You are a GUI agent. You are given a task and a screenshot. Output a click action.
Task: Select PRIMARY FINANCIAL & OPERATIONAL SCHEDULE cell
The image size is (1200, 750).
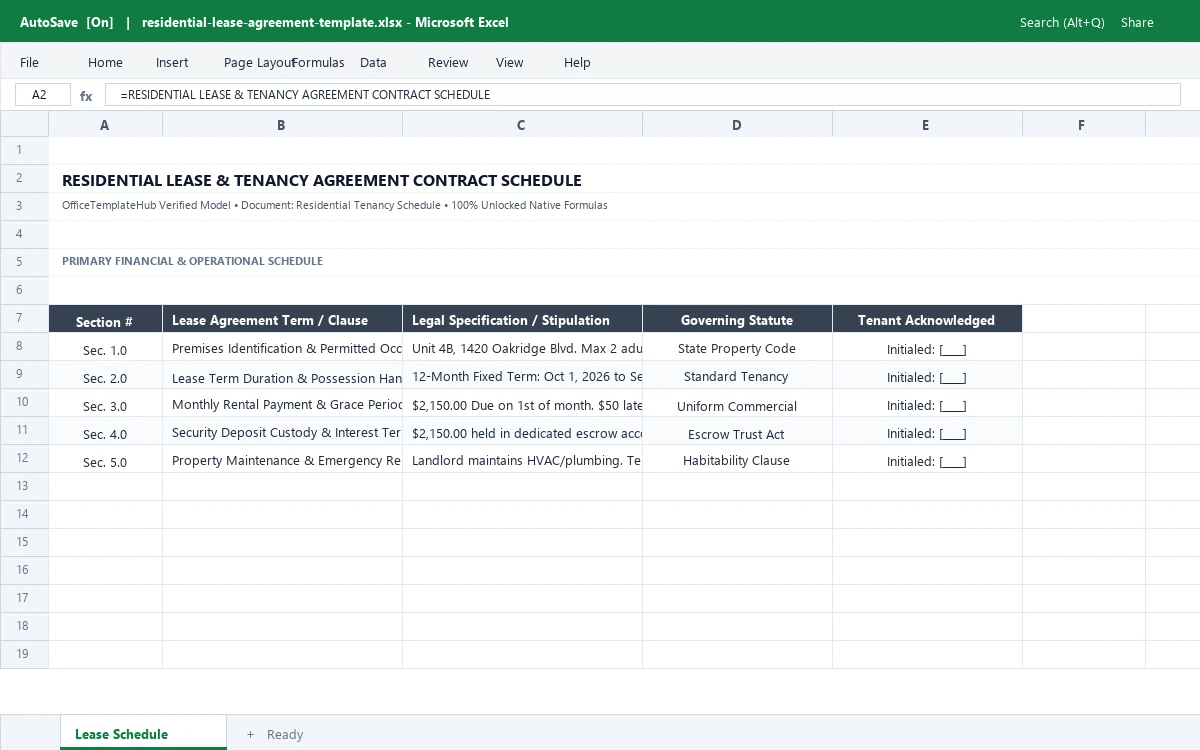pyautogui.click(x=192, y=261)
